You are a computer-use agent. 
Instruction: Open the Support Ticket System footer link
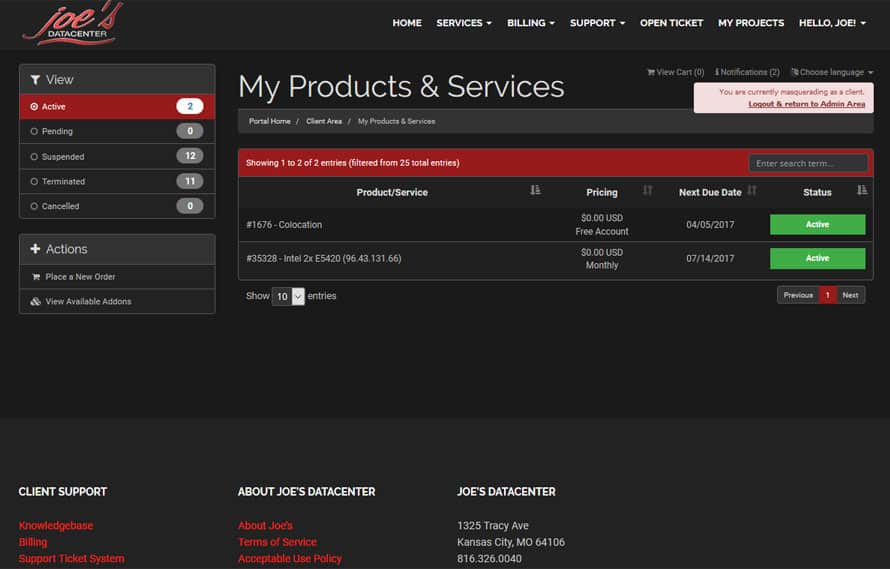[x=72, y=559]
